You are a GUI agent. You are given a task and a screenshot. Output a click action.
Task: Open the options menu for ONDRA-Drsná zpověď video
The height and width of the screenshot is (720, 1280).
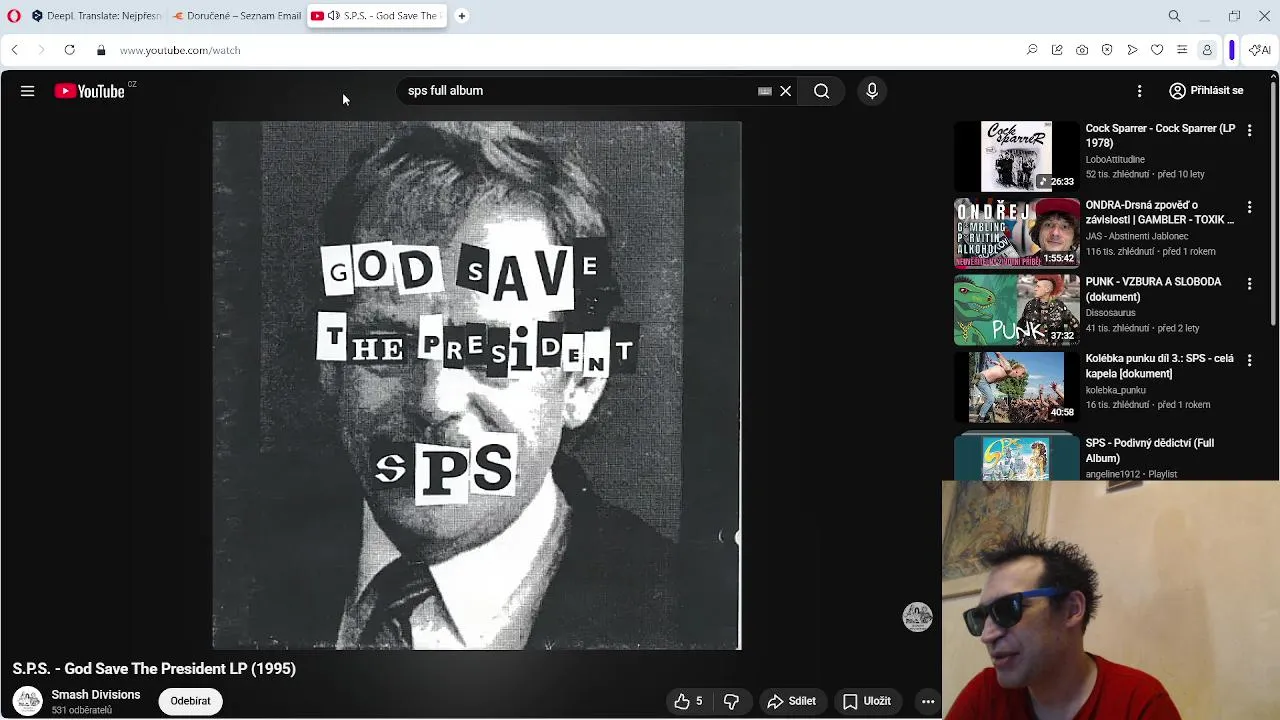(x=1249, y=207)
